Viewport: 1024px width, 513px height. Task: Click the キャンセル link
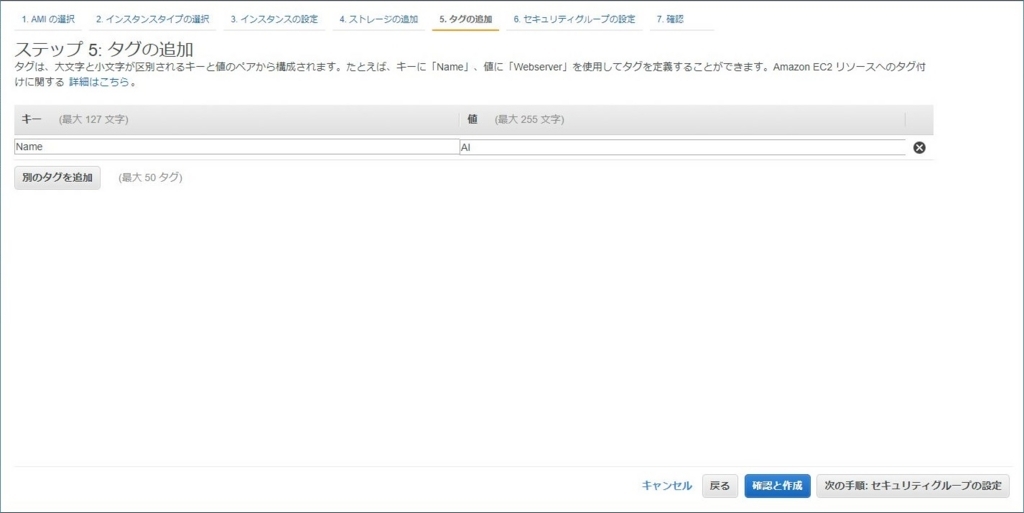click(x=667, y=486)
